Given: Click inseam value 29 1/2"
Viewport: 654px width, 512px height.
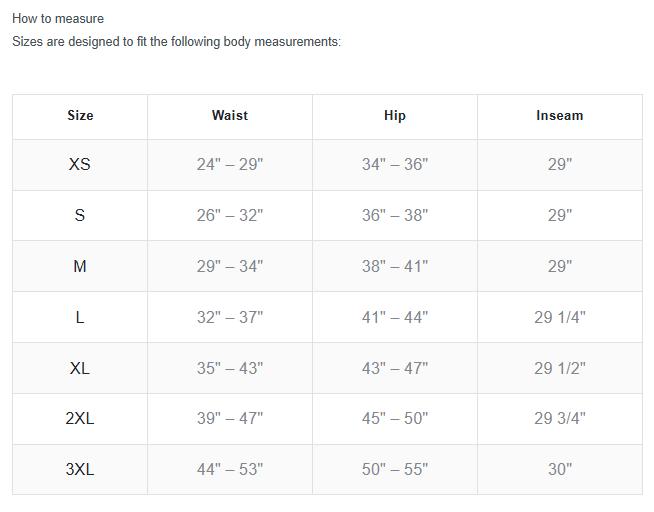Looking at the screenshot, I should [x=560, y=368].
